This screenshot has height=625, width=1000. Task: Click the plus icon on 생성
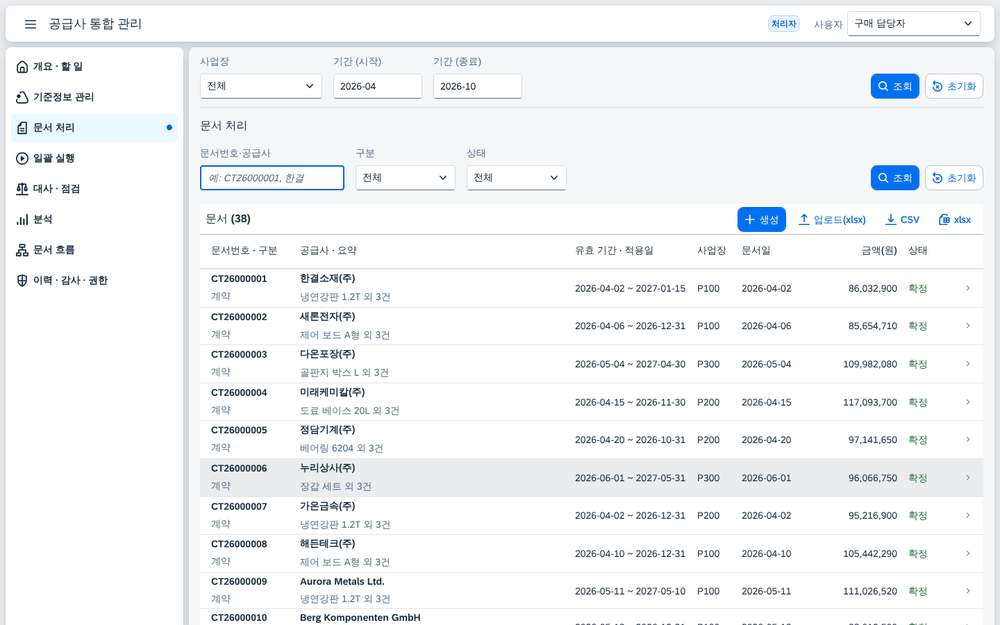[x=749, y=219]
